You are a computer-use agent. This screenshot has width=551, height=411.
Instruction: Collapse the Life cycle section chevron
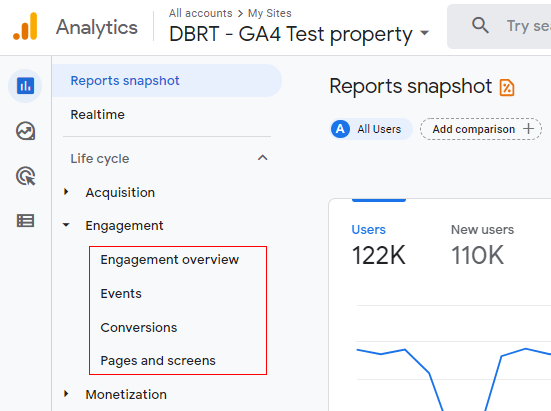click(262, 158)
